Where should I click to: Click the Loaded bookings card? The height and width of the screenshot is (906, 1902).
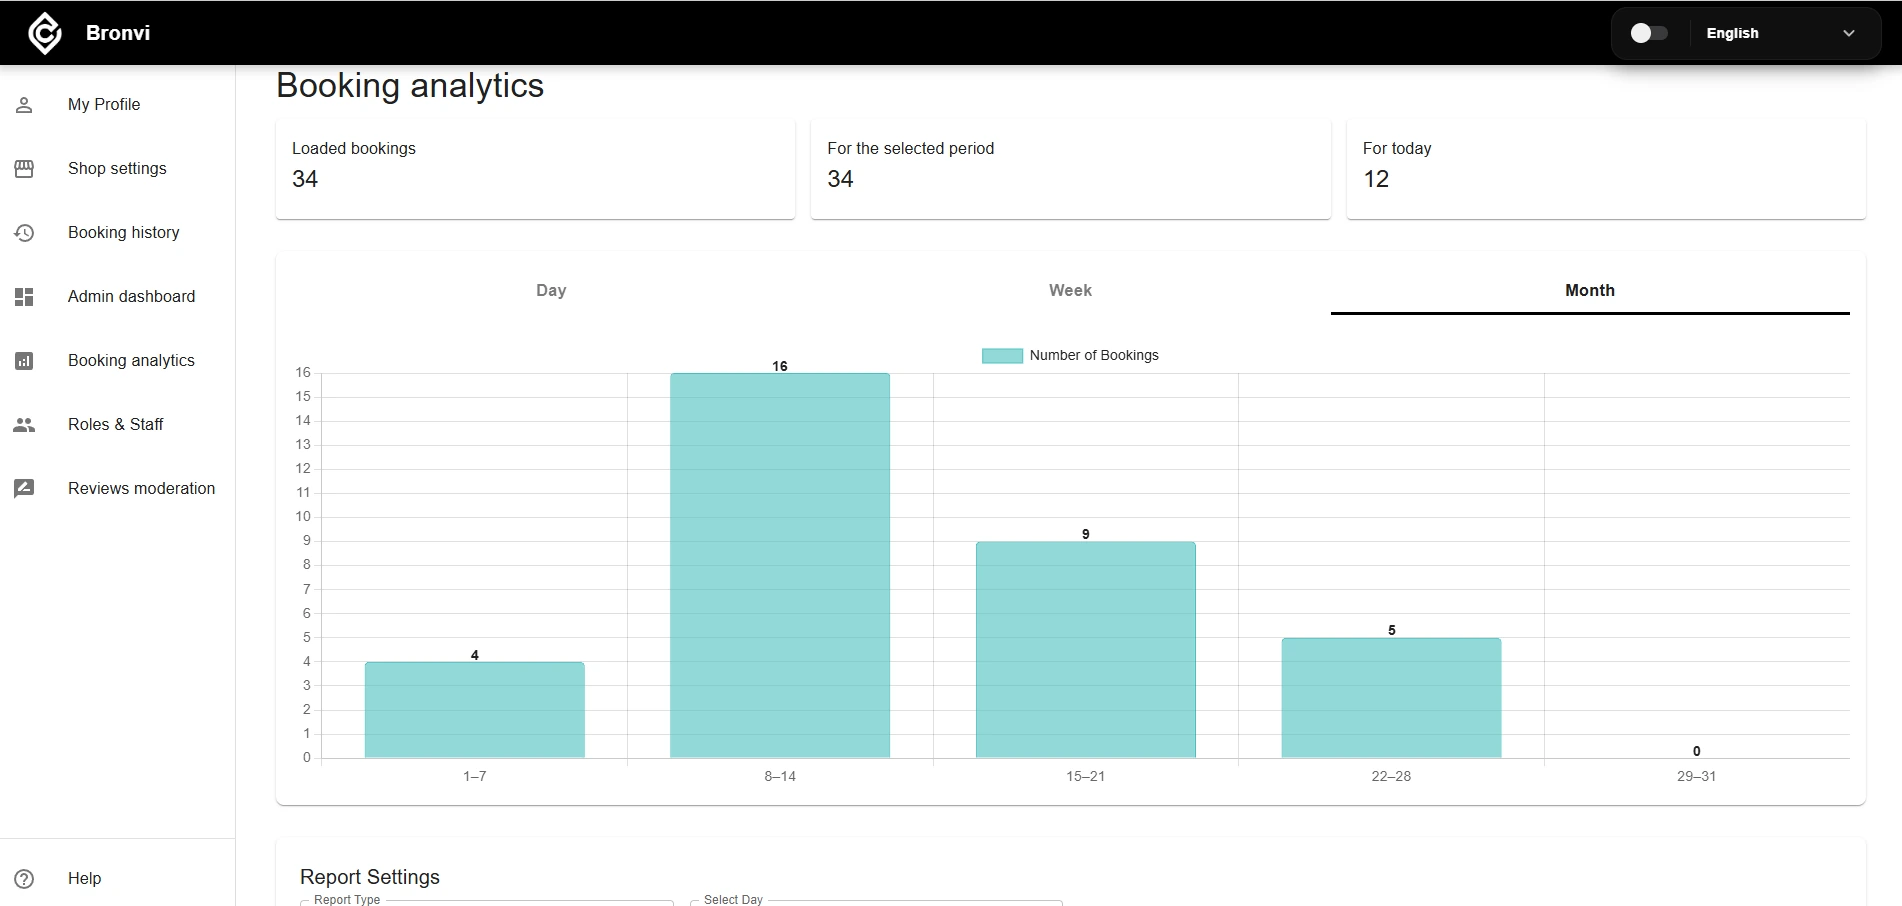click(x=535, y=168)
